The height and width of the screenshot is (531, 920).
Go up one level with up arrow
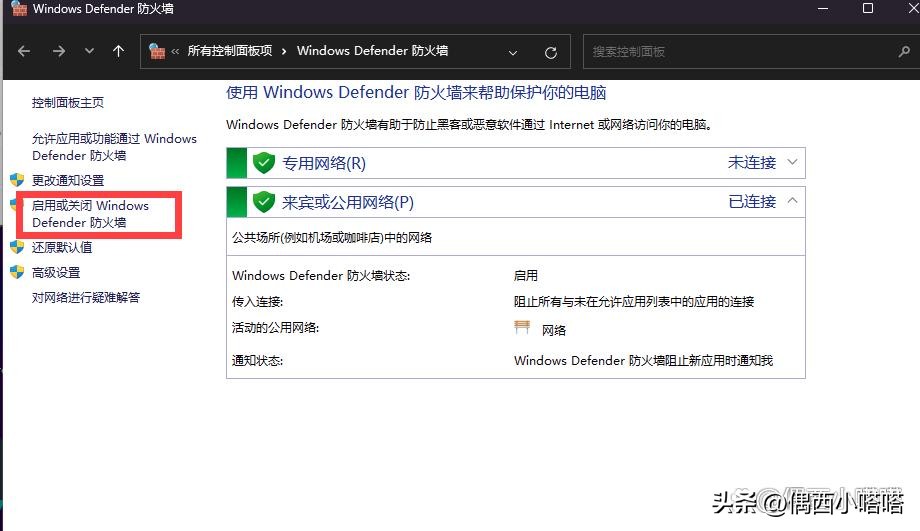[119, 51]
